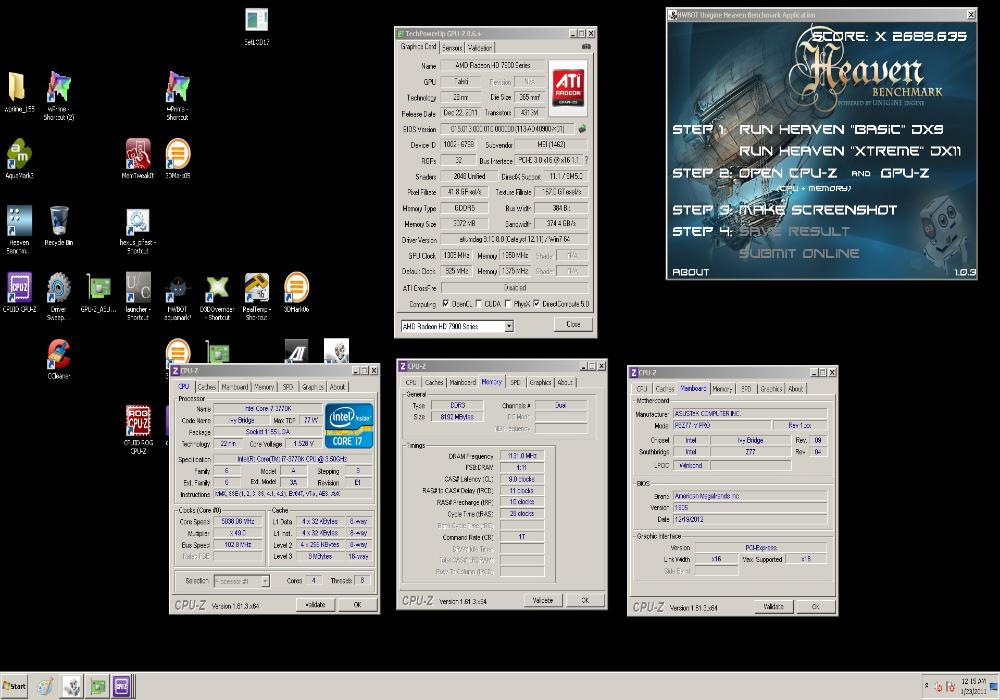The image size is (1000, 700).
Task: Toggle the PhysX checkbox in GPU-Z
Action: 508,304
